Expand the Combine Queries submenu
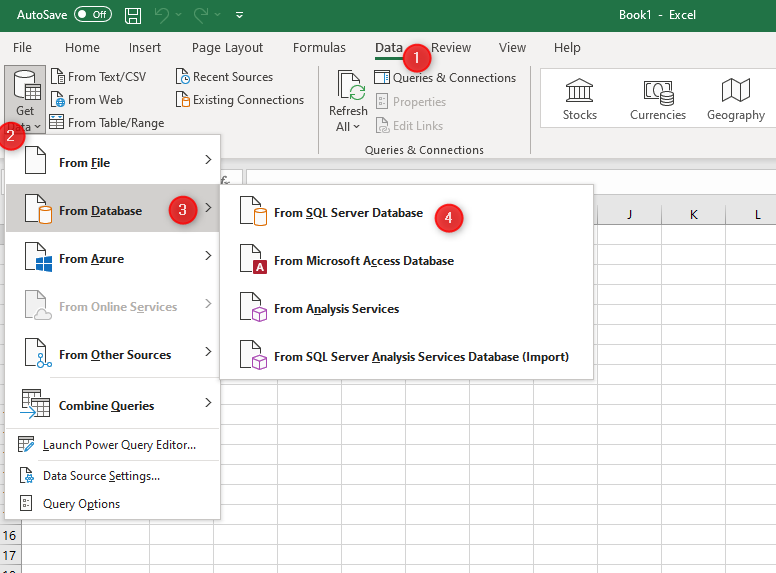Screen dimensions: 776x573 click(x=112, y=405)
